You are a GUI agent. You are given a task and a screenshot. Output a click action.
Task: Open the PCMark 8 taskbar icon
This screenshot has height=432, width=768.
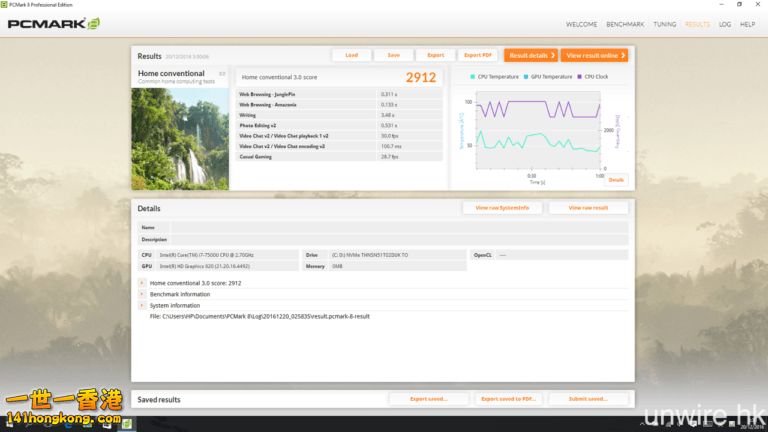point(127,424)
